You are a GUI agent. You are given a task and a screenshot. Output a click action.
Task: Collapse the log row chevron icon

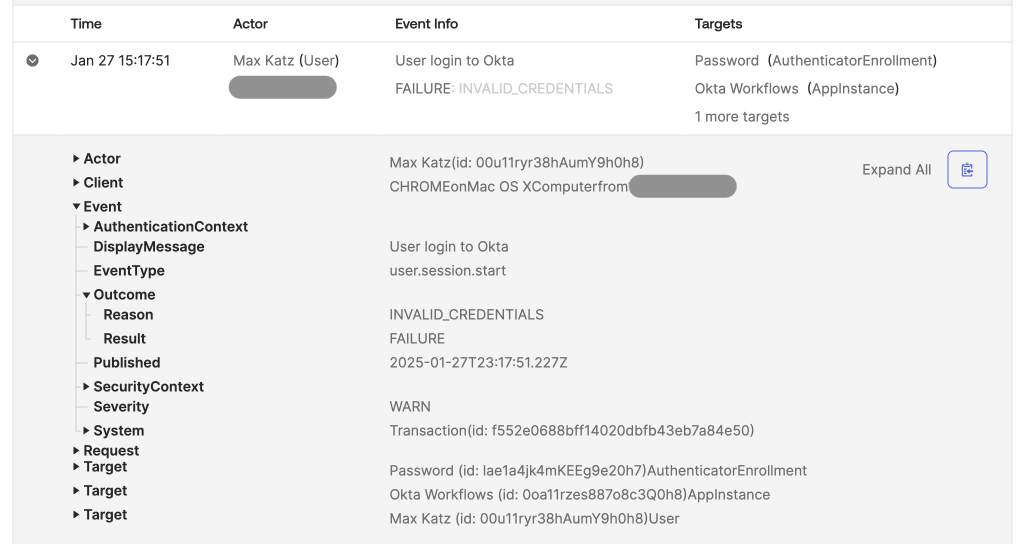pos(32,61)
